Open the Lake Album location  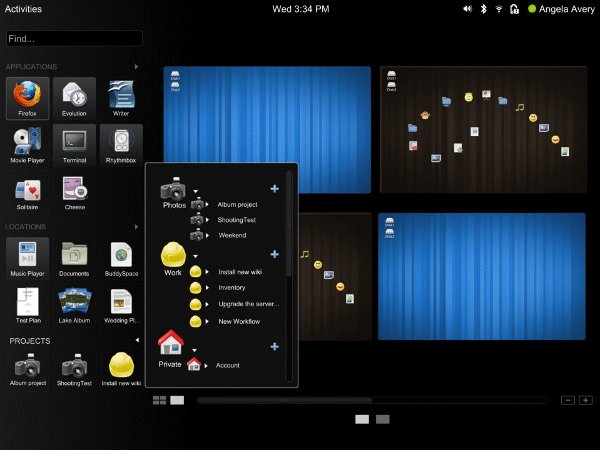point(74,305)
